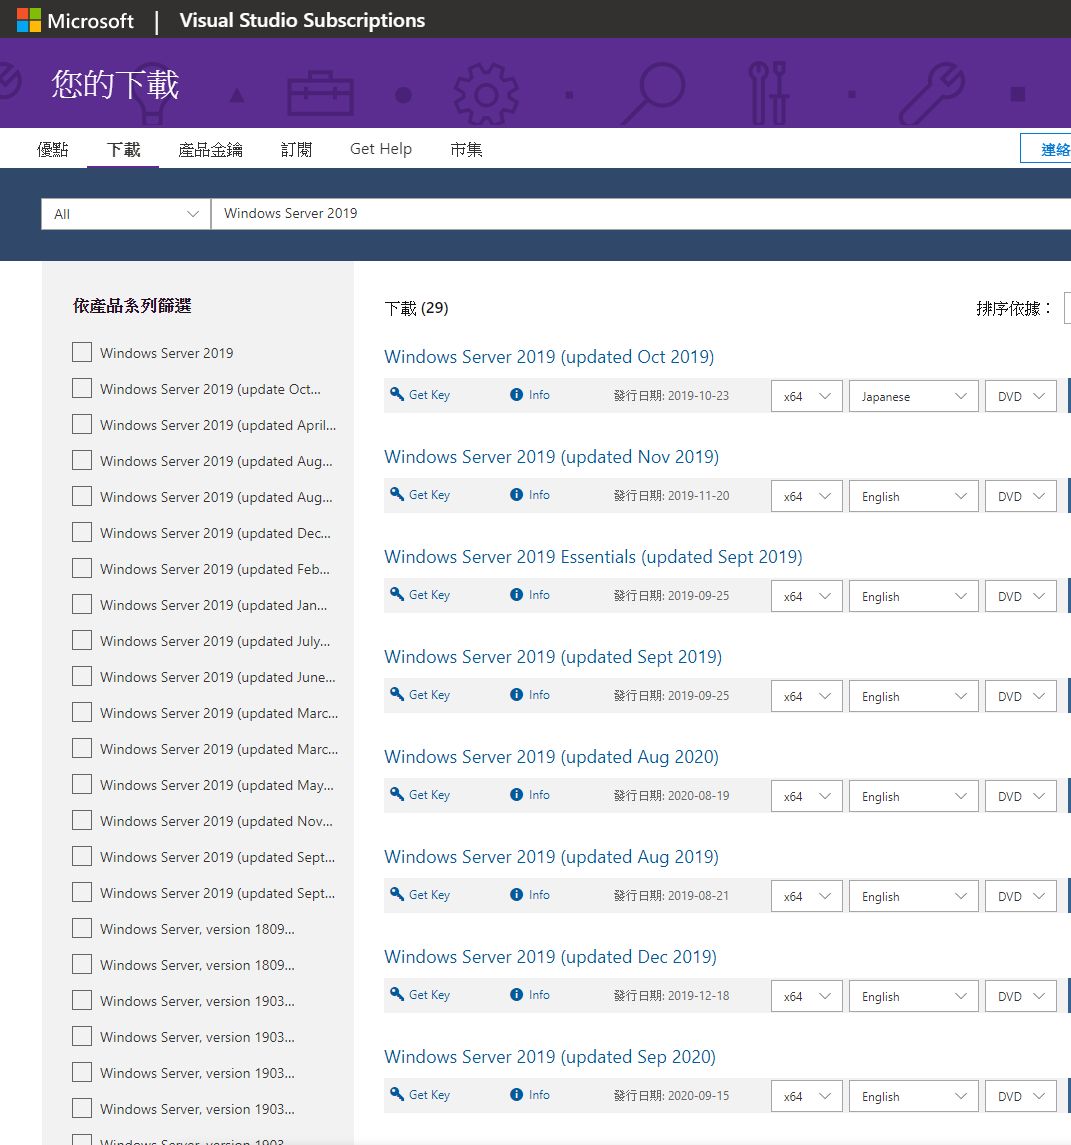1071x1145 pixels.
Task: Go to the 訂閱 tab
Action: 296,150
